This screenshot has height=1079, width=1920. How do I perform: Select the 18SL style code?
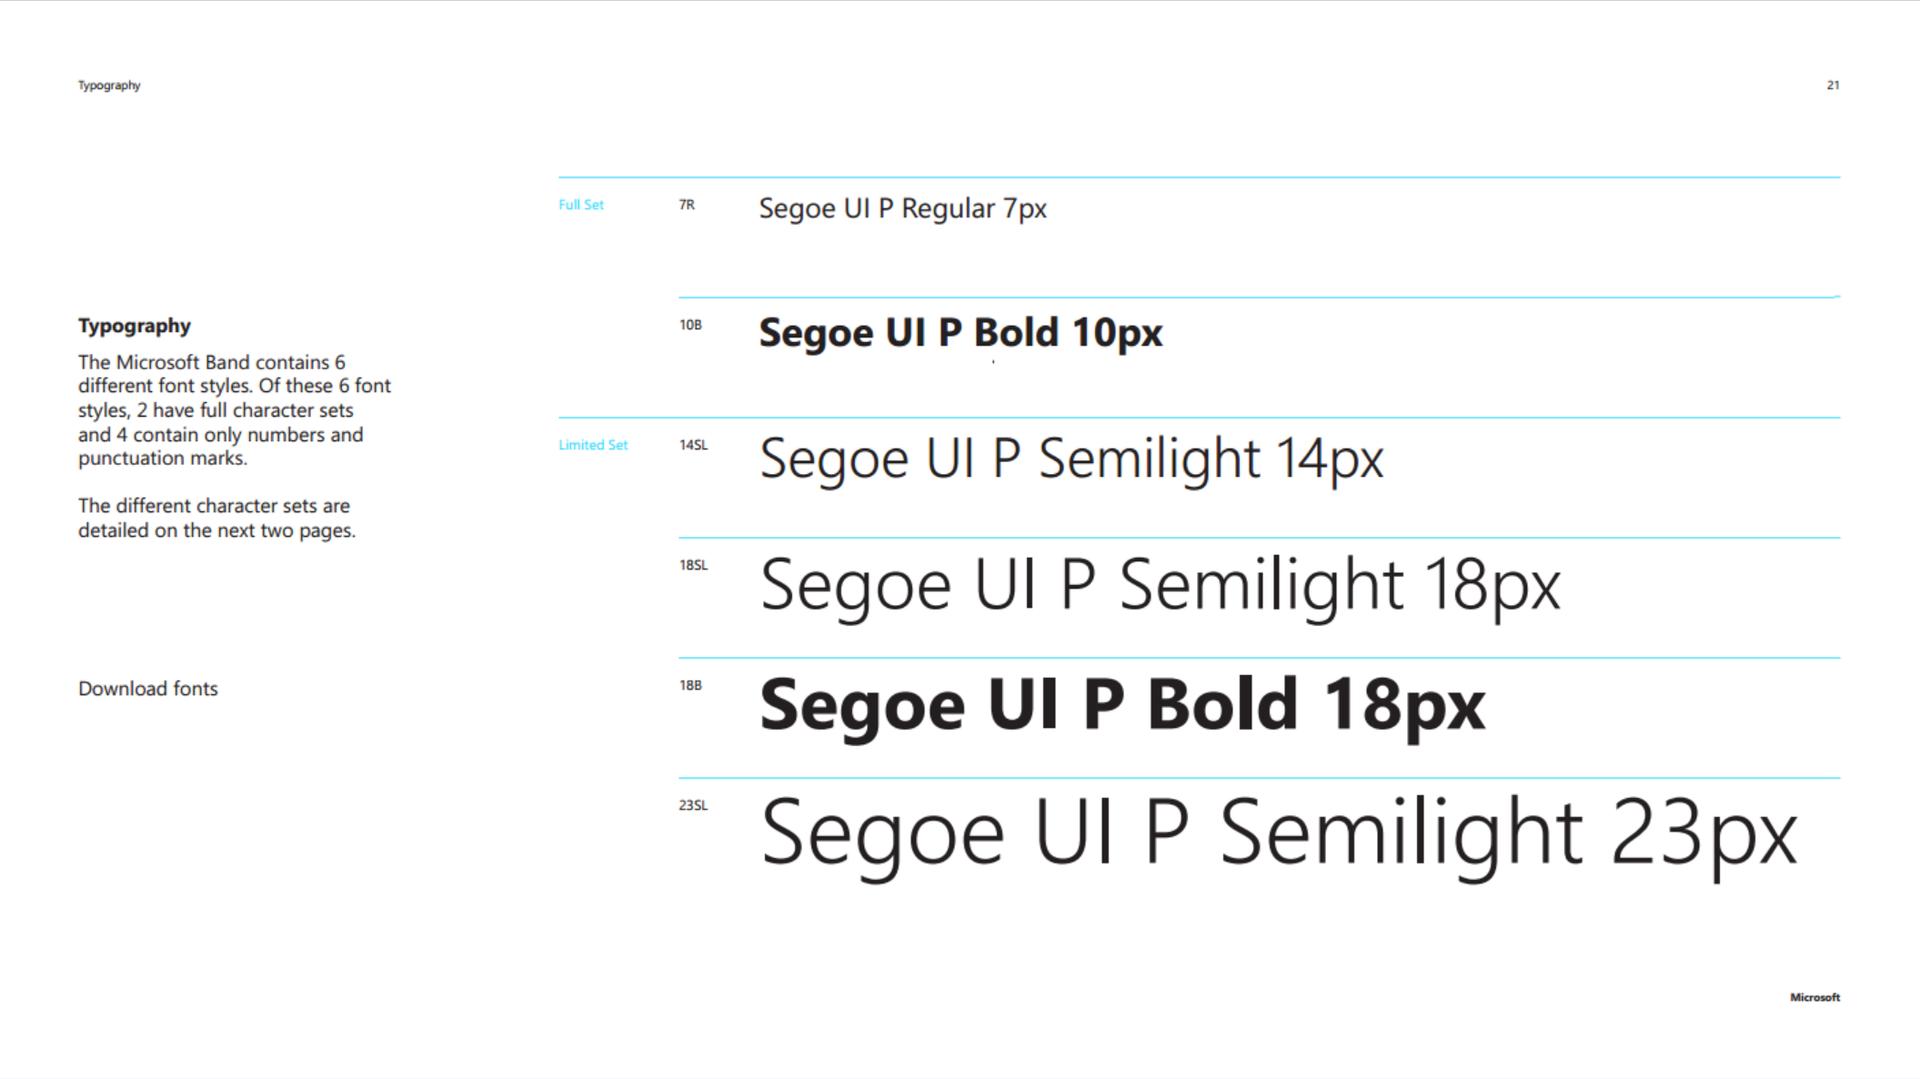pos(693,564)
